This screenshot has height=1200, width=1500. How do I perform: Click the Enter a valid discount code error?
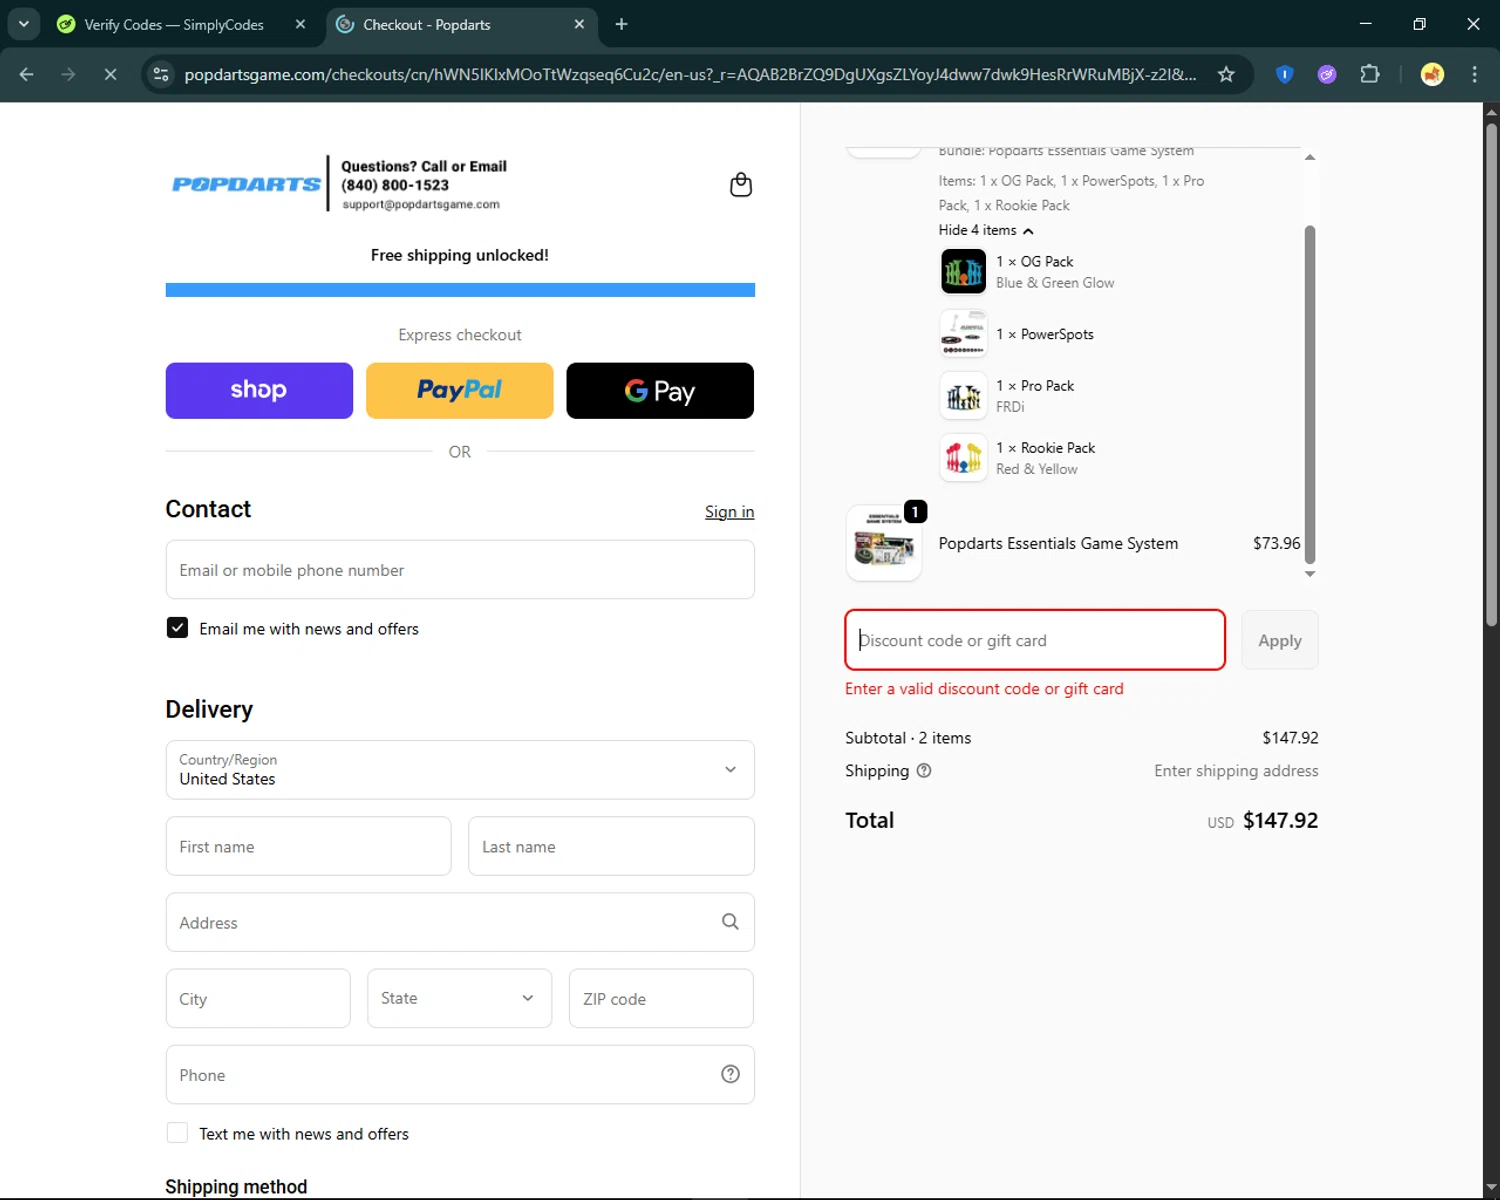coord(984,689)
